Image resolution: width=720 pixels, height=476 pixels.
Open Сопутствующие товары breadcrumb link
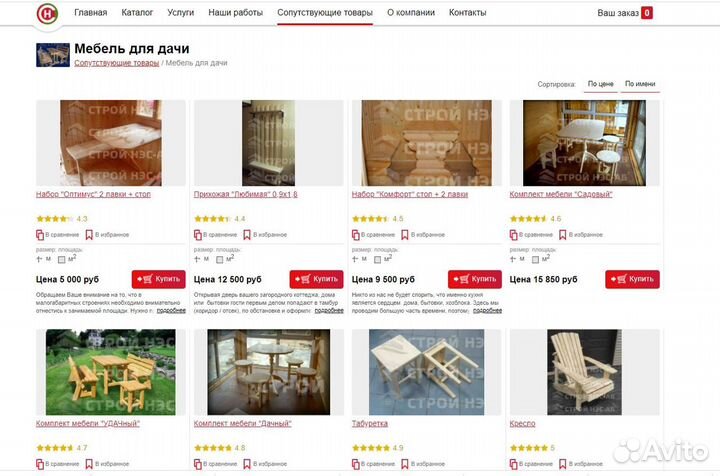click(x=117, y=63)
